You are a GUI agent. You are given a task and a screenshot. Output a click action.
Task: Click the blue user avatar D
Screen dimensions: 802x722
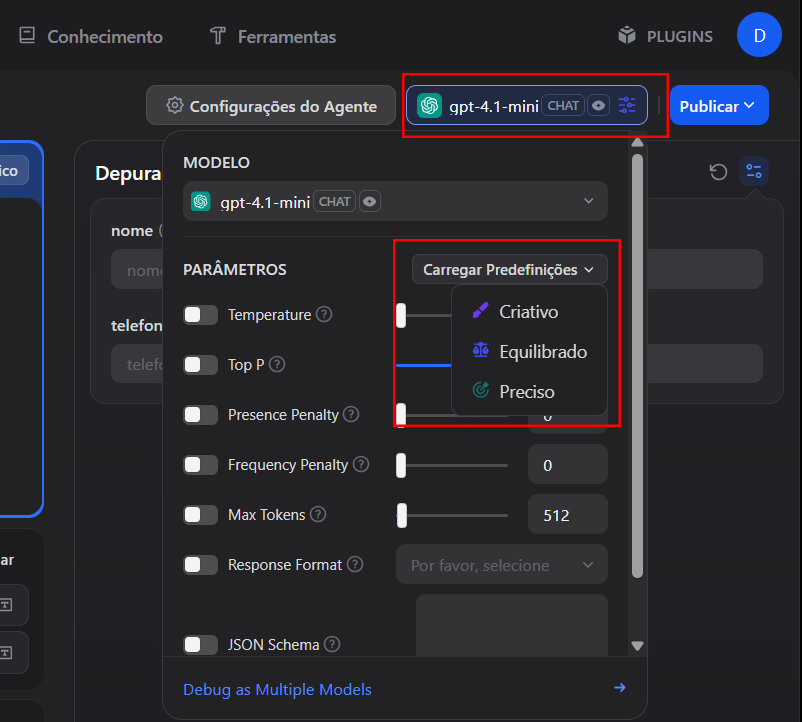click(x=759, y=35)
